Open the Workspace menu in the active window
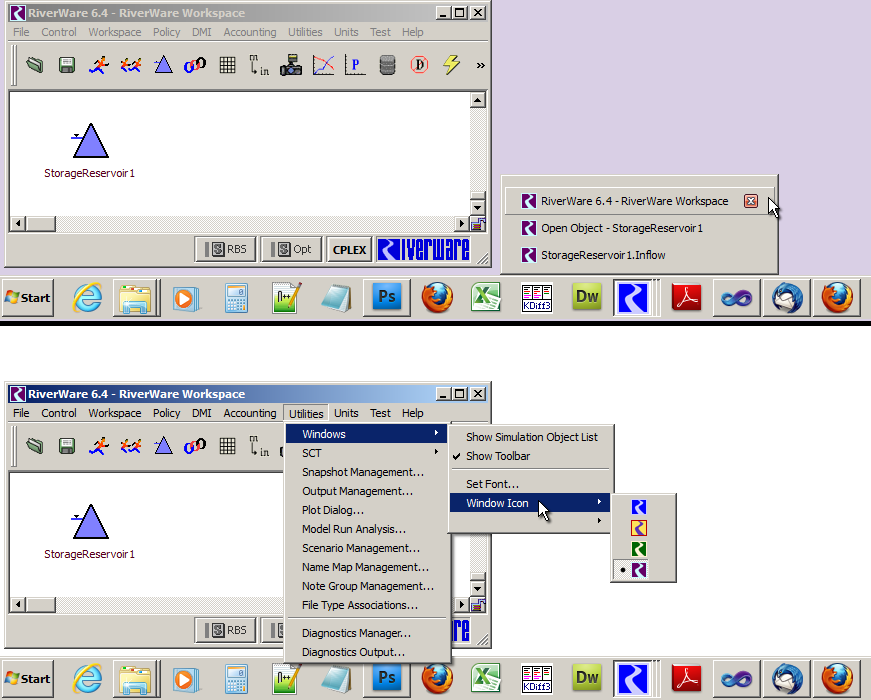The image size is (871, 700). point(115,413)
